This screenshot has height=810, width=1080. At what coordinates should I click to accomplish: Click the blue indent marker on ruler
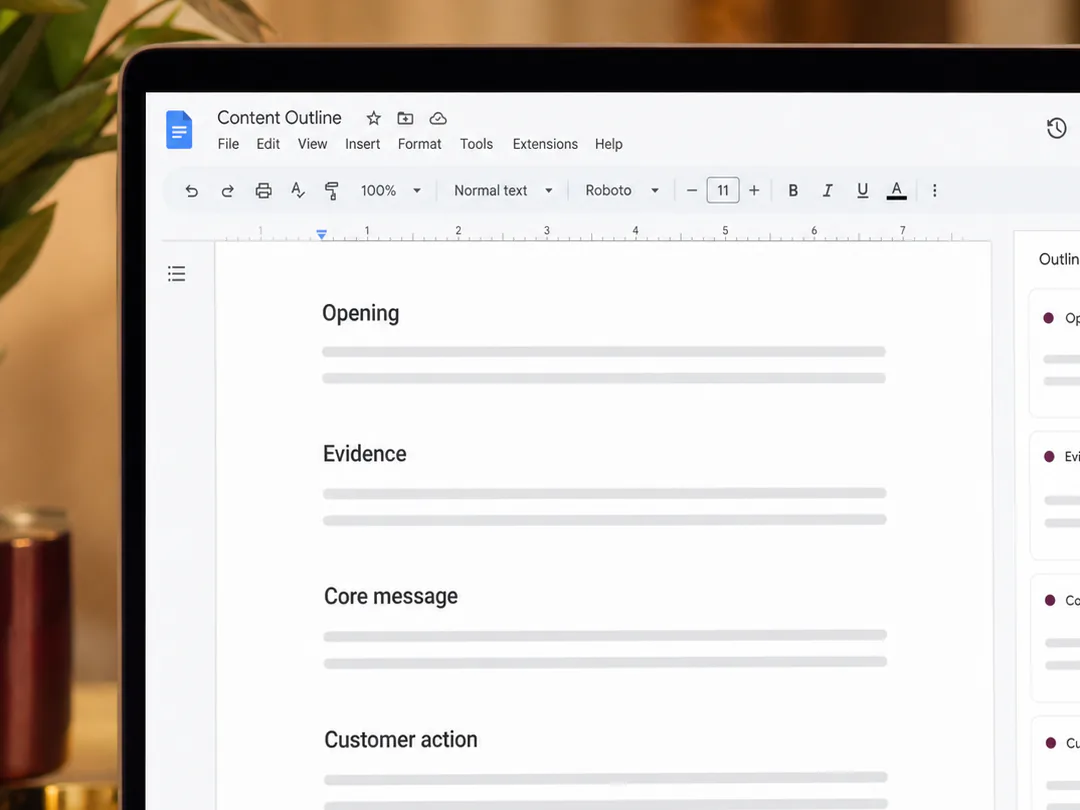click(x=322, y=235)
